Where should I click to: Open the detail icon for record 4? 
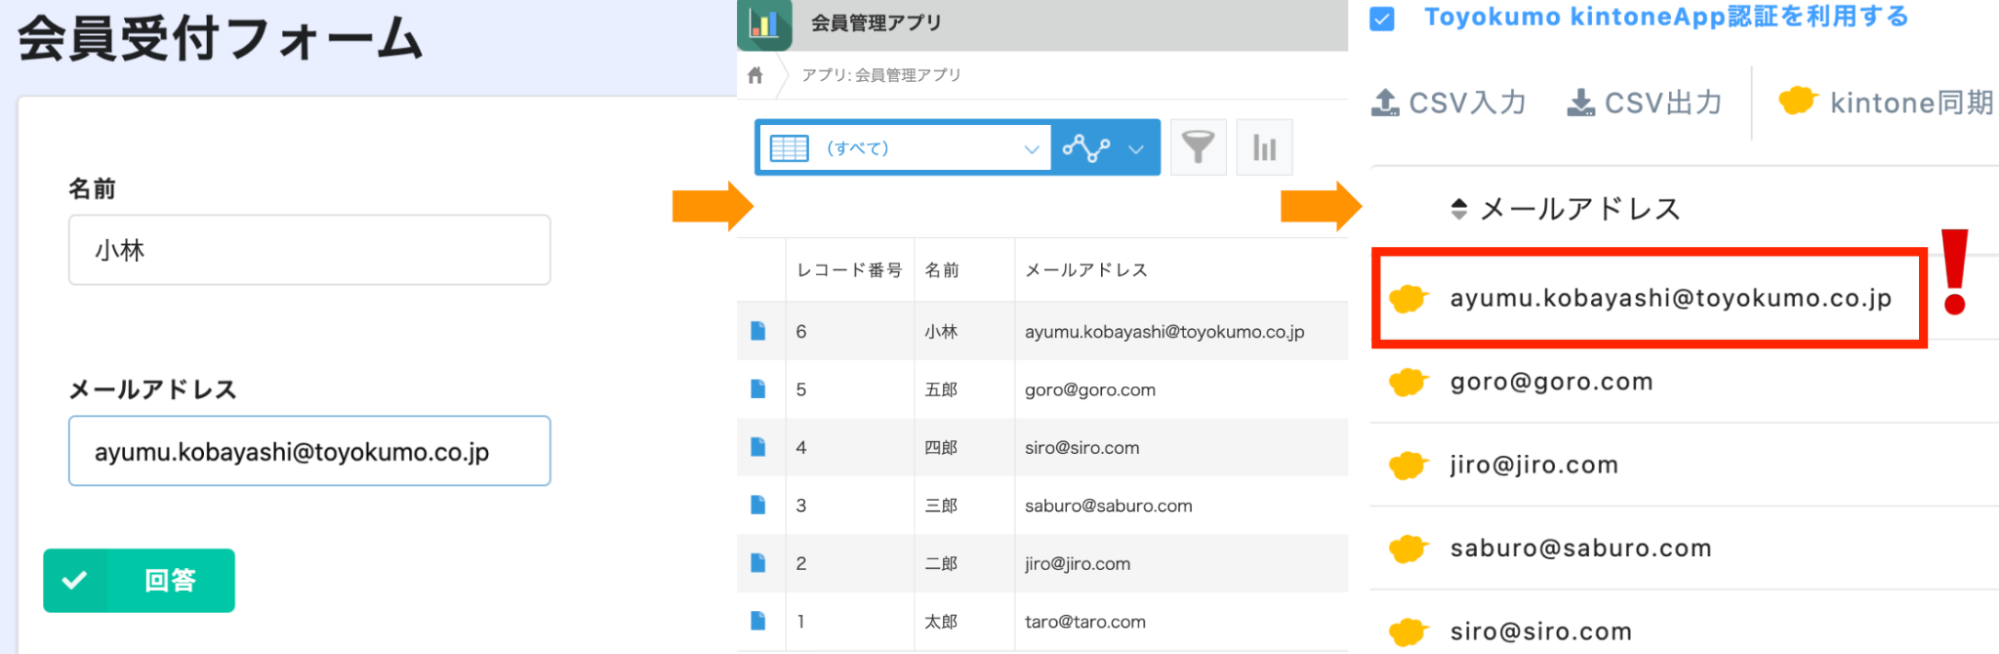click(758, 447)
